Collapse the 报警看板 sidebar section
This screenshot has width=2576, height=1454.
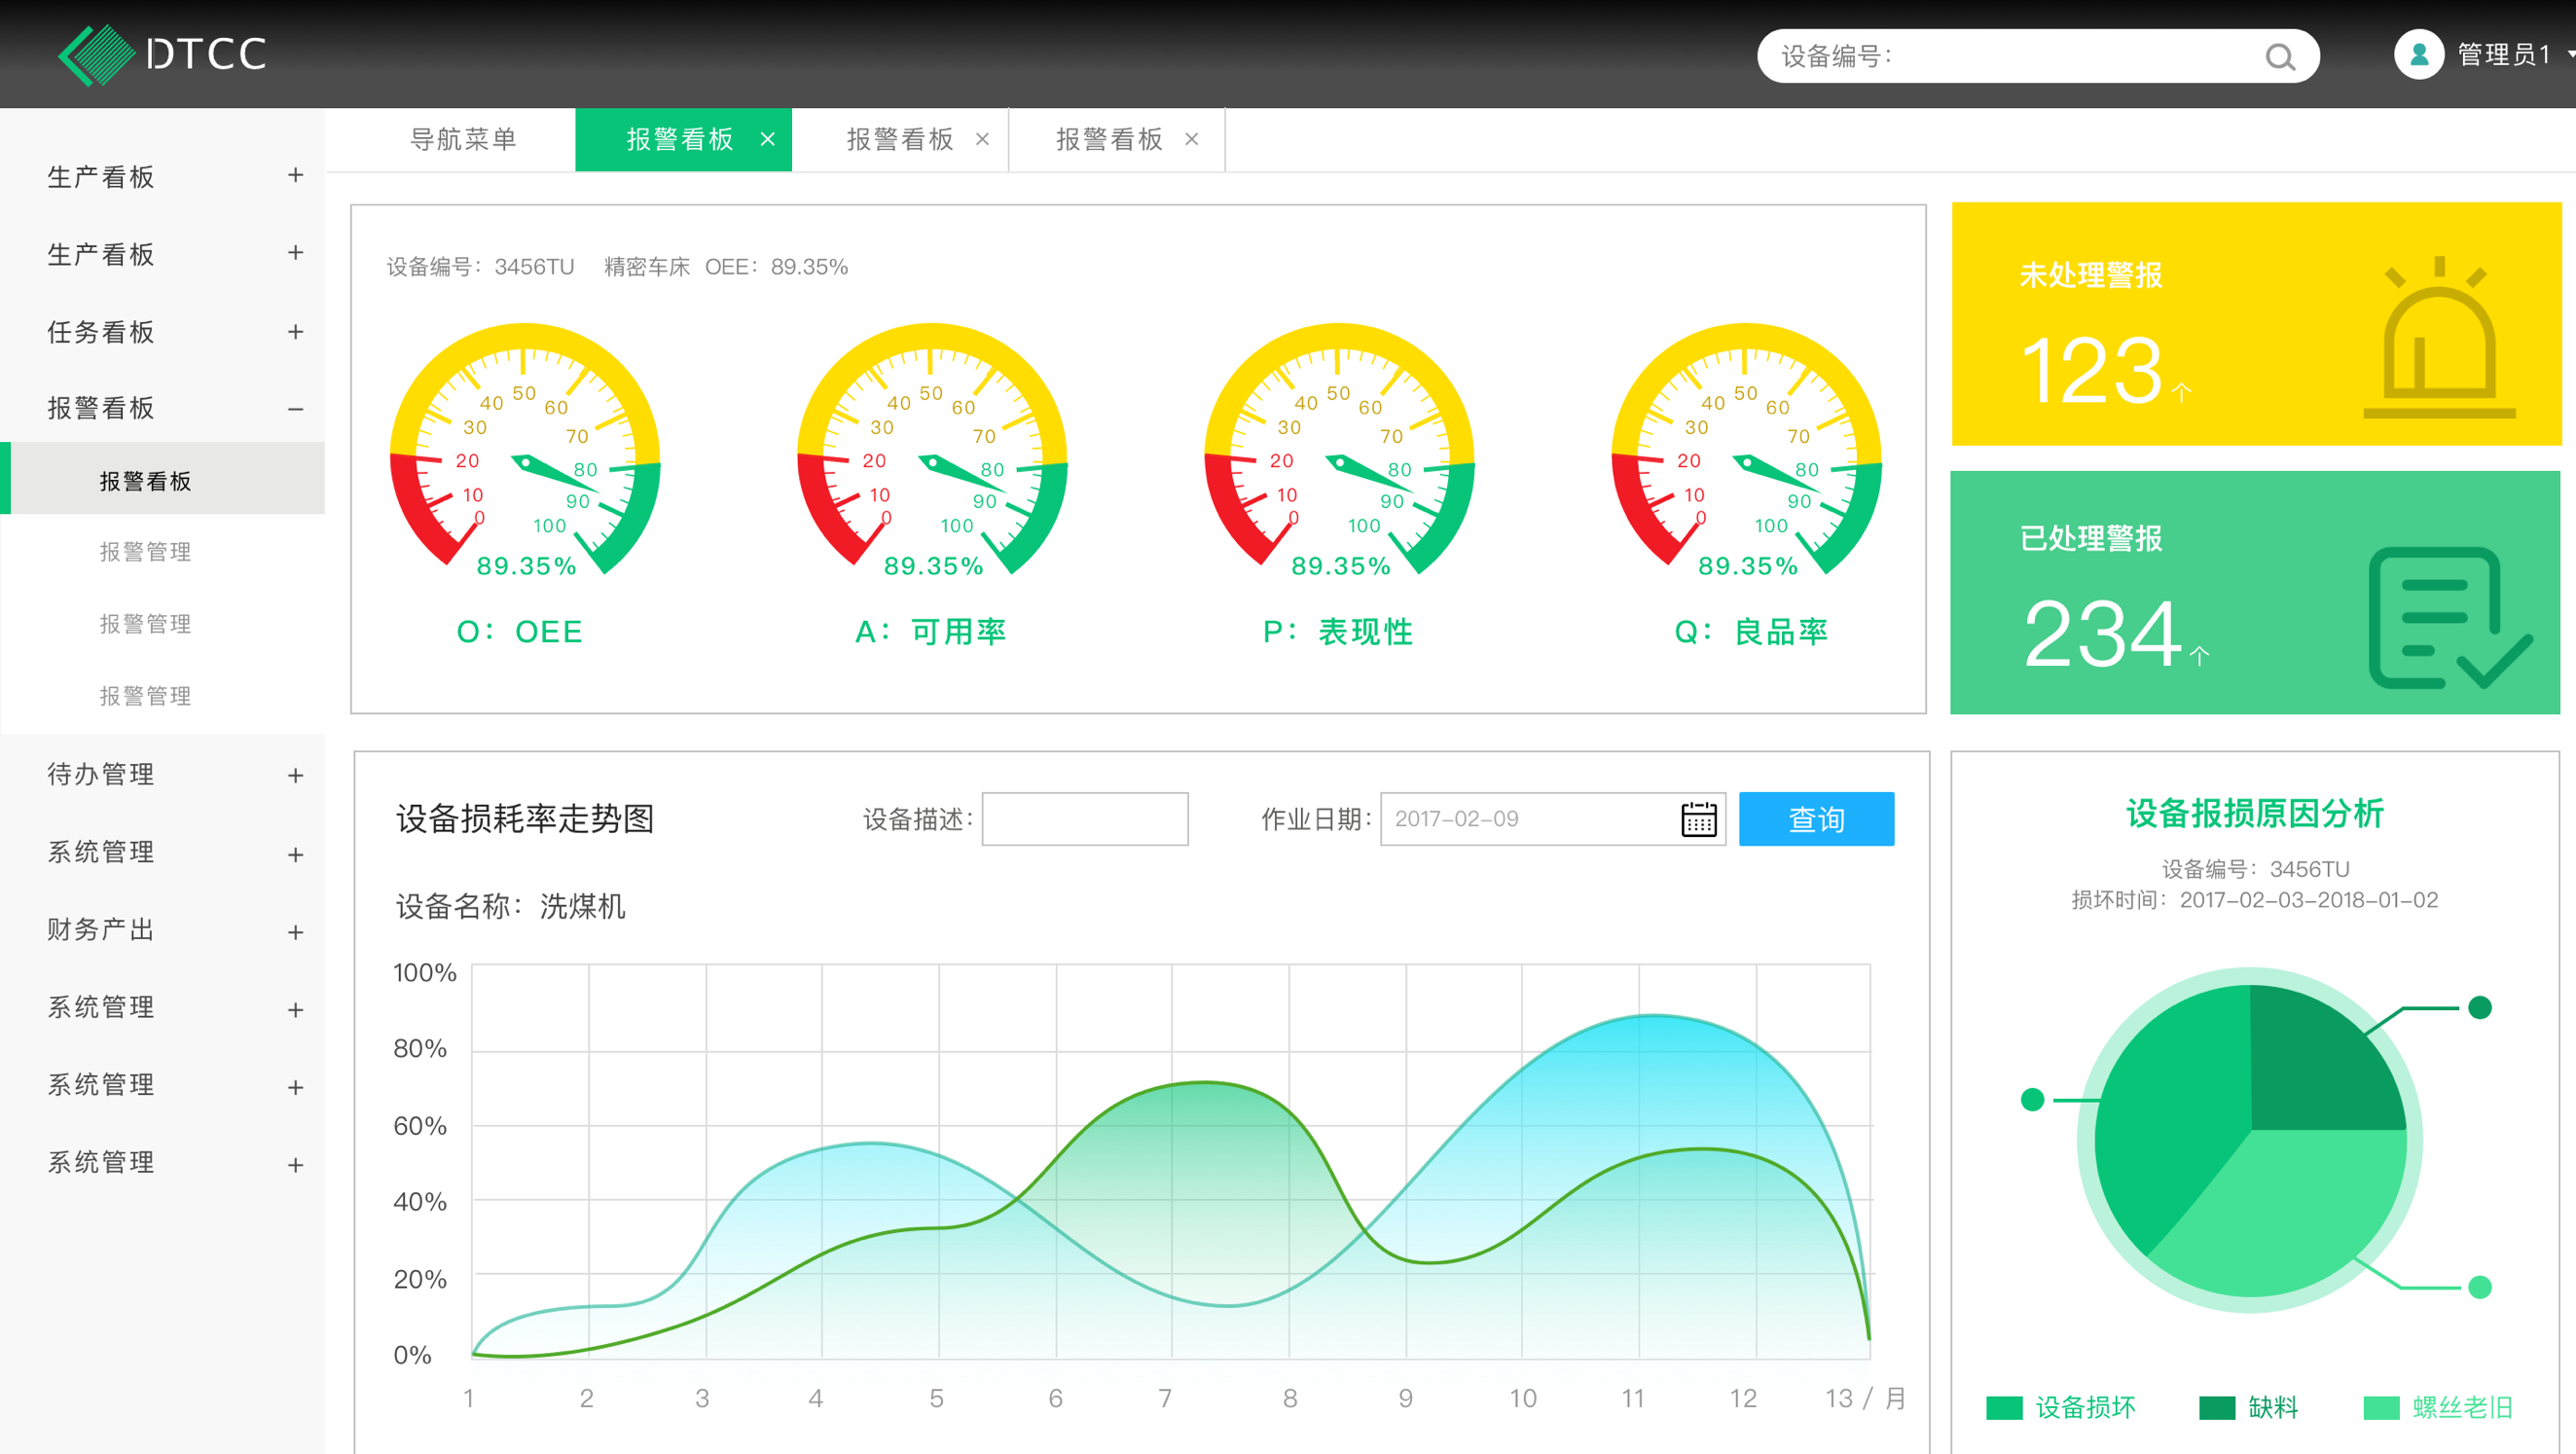295,409
